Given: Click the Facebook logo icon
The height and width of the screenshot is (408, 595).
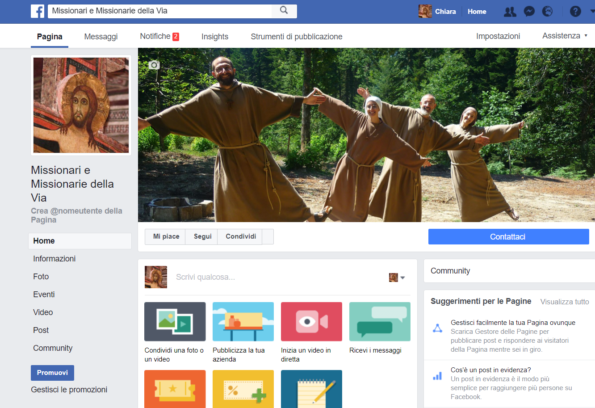Looking at the screenshot, I should (37, 11).
